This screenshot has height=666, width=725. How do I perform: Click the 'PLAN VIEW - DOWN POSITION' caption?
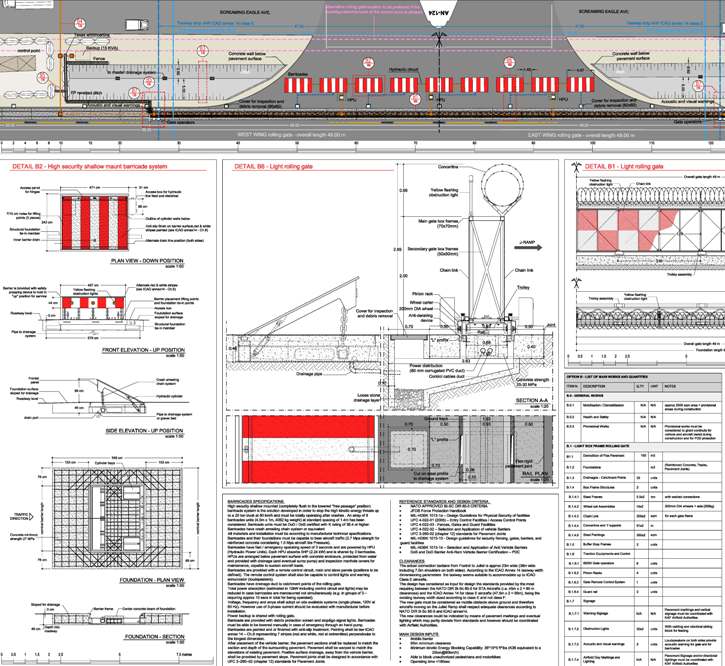[147, 260]
